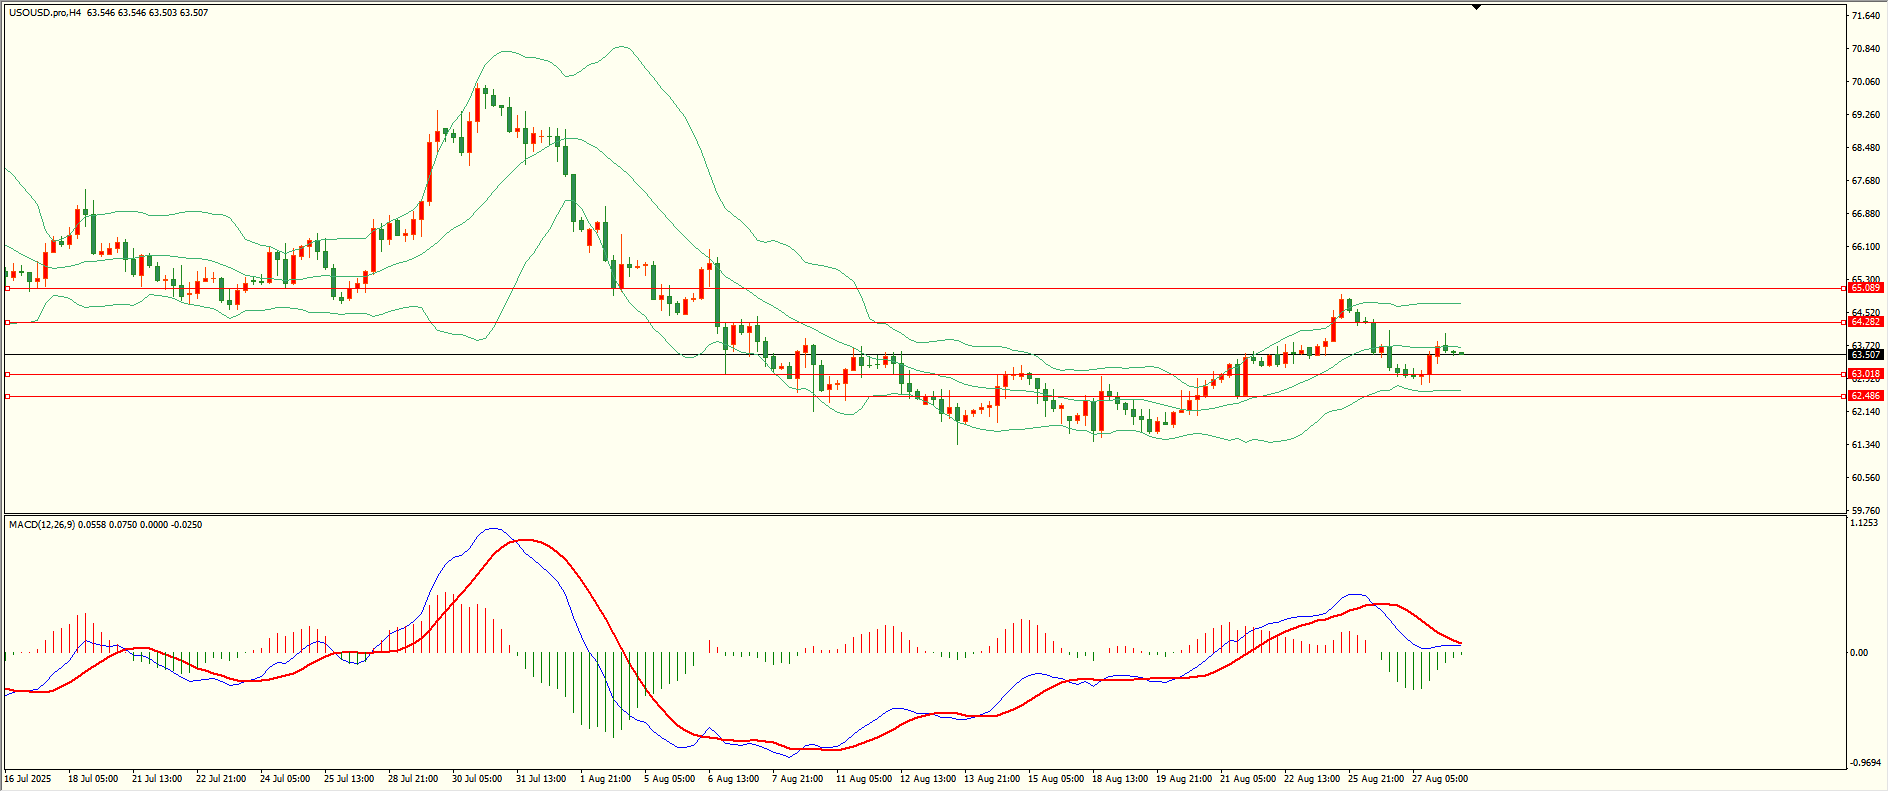Click left handle of 65.089 horizontal line
Image resolution: width=1889 pixels, height=792 pixels.
coord(8,288)
